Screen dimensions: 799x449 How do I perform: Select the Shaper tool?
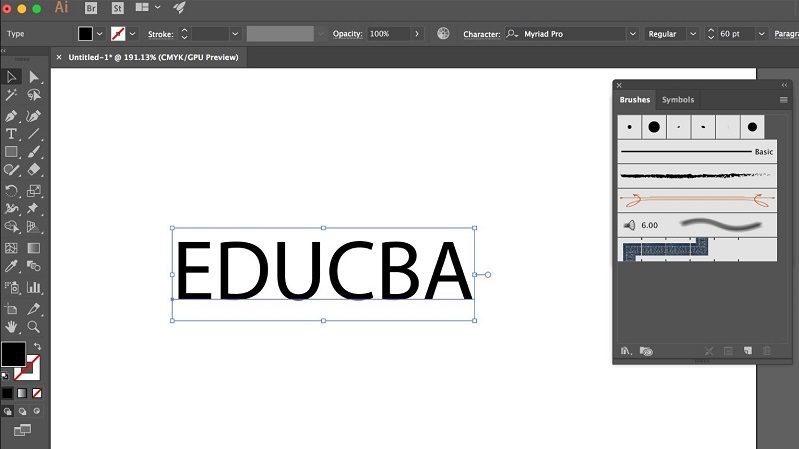point(11,170)
